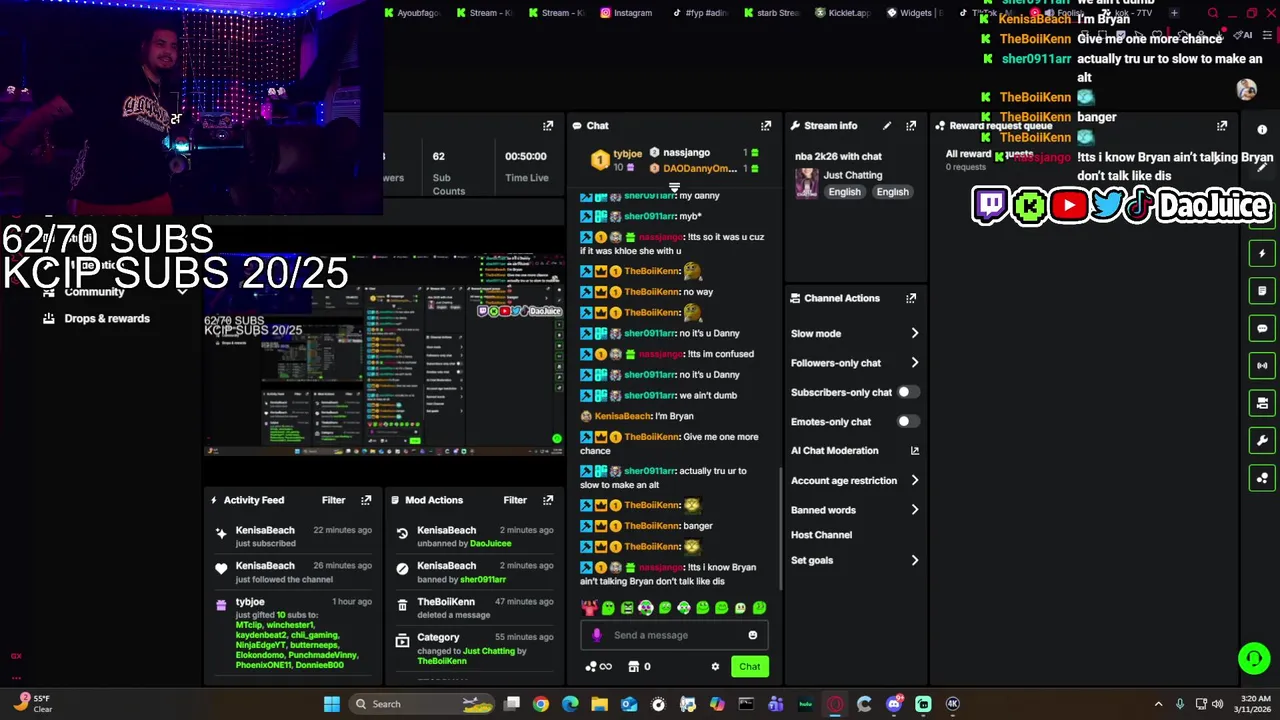Screen dimensions: 1280x720
Task: Switch to the starb Stream browser tab
Action: point(772,13)
